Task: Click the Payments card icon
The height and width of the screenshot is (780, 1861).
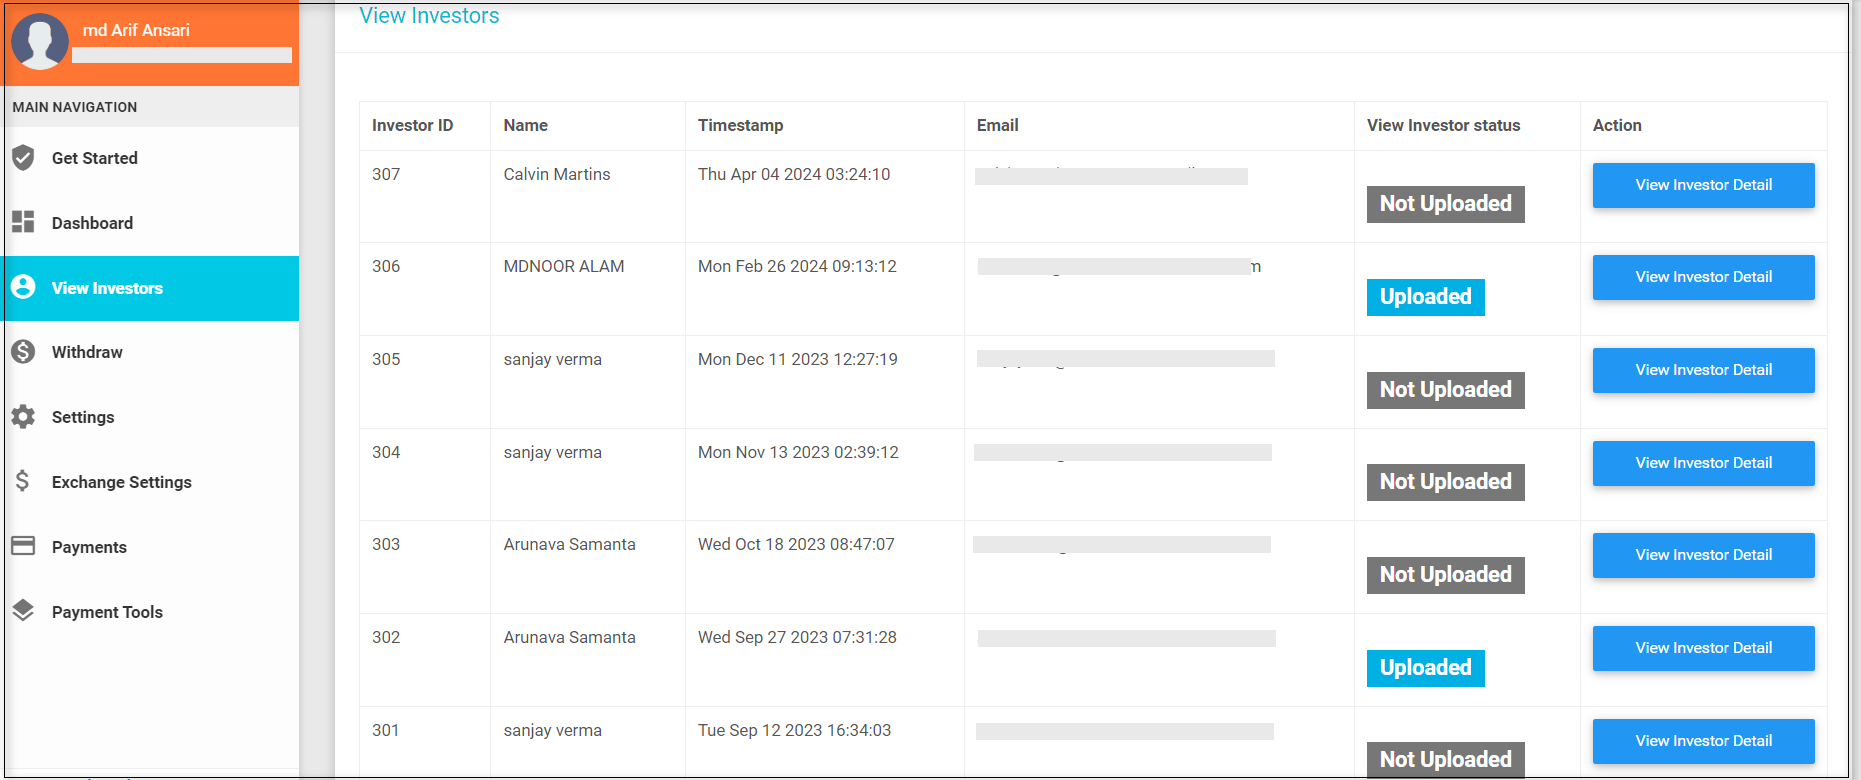Action: [x=23, y=546]
